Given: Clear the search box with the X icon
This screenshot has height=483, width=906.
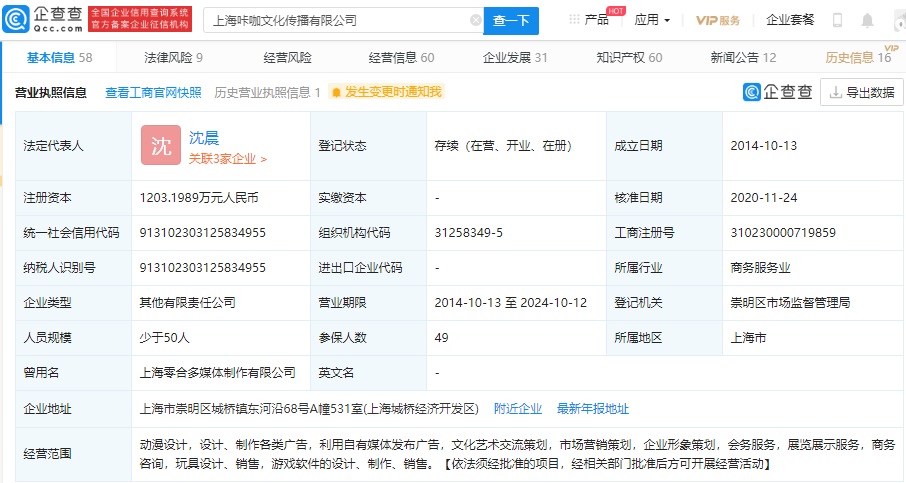Looking at the screenshot, I should point(476,21).
